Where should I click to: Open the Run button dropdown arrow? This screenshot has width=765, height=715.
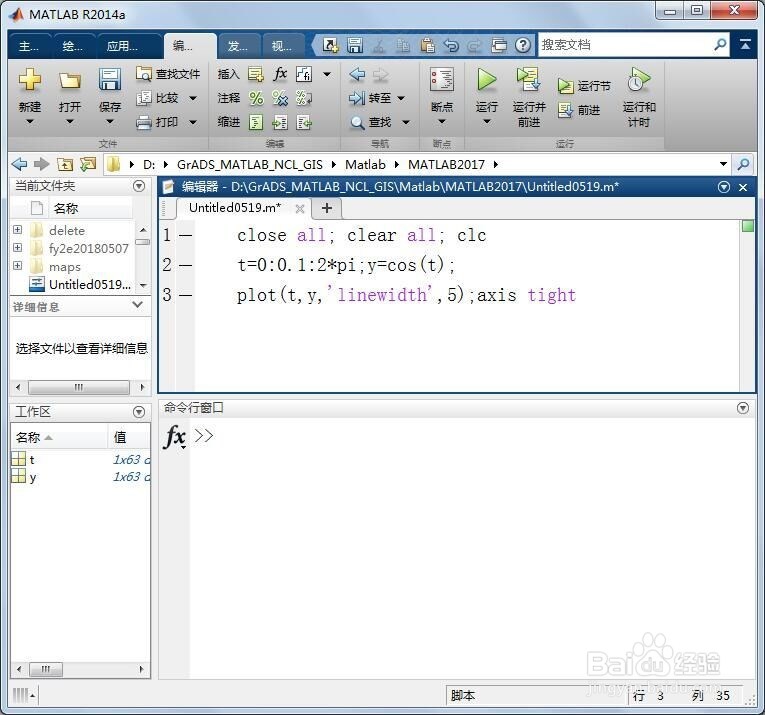click(x=486, y=121)
